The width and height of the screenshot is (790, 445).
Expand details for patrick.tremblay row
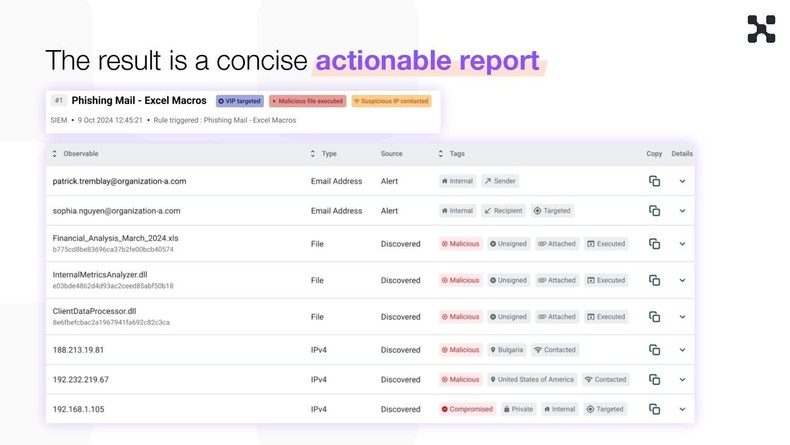[x=682, y=181]
